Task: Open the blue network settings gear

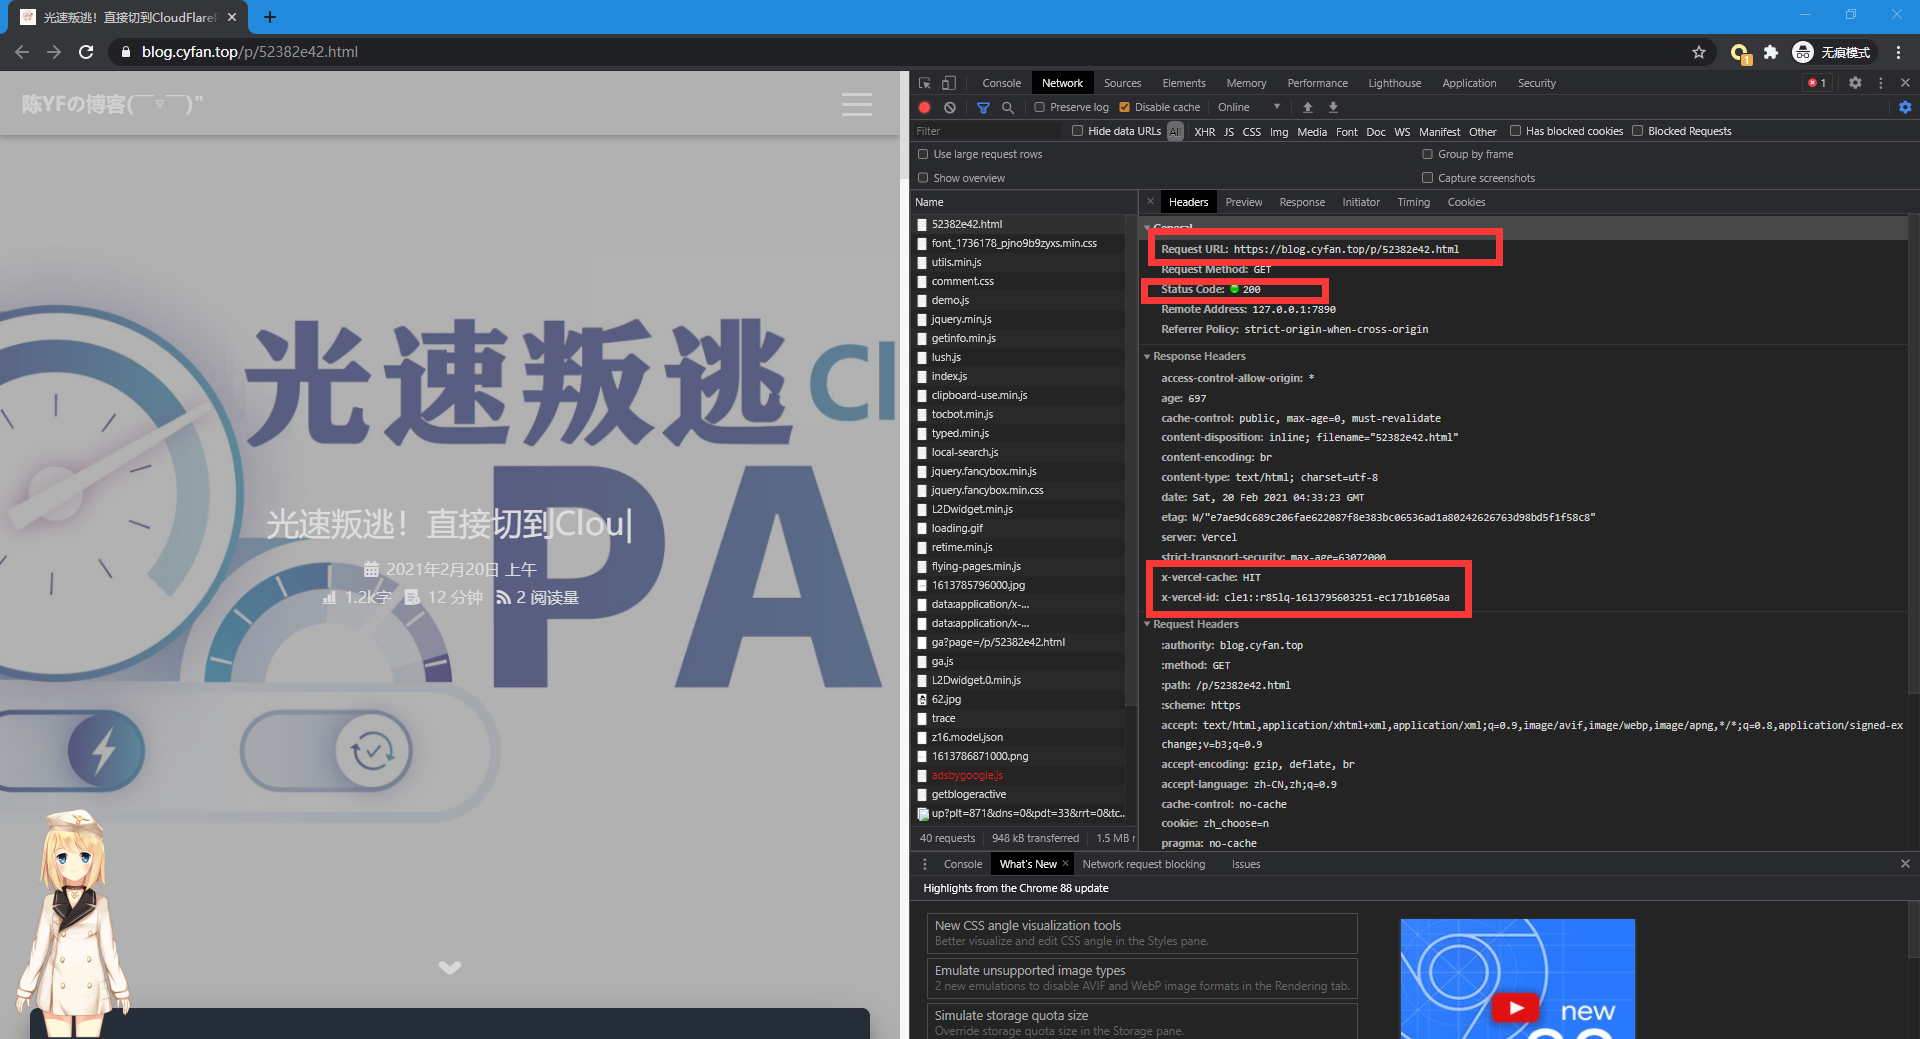Action: 1905,107
